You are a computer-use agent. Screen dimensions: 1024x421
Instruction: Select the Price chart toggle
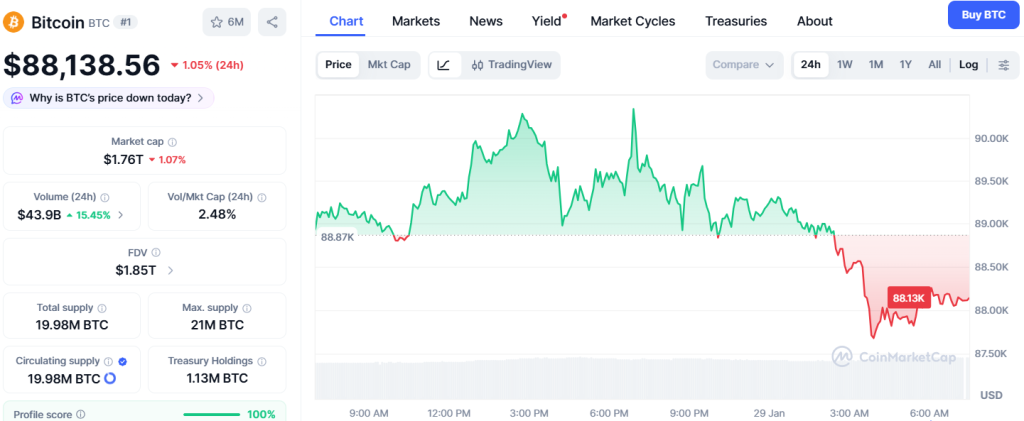(x=338, y=65)
